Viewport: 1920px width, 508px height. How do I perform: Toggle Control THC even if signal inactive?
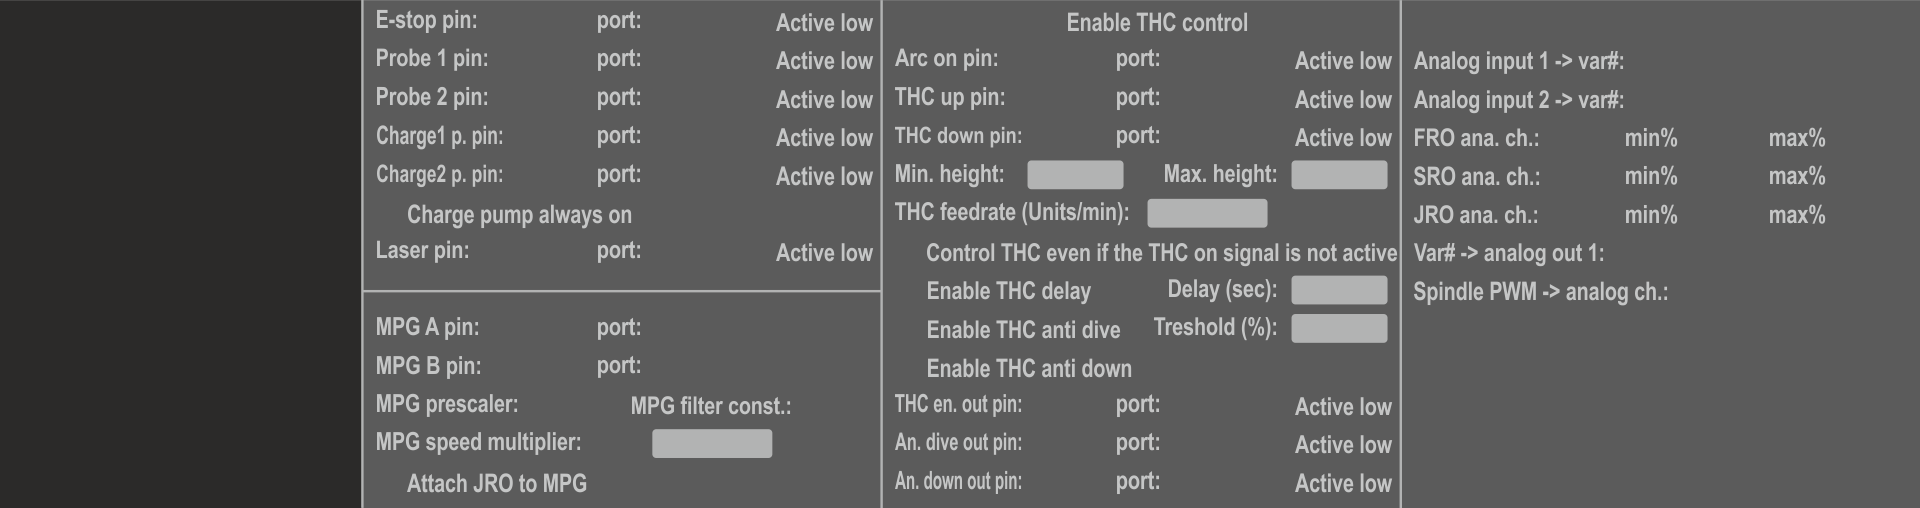tap(1160, 253)
